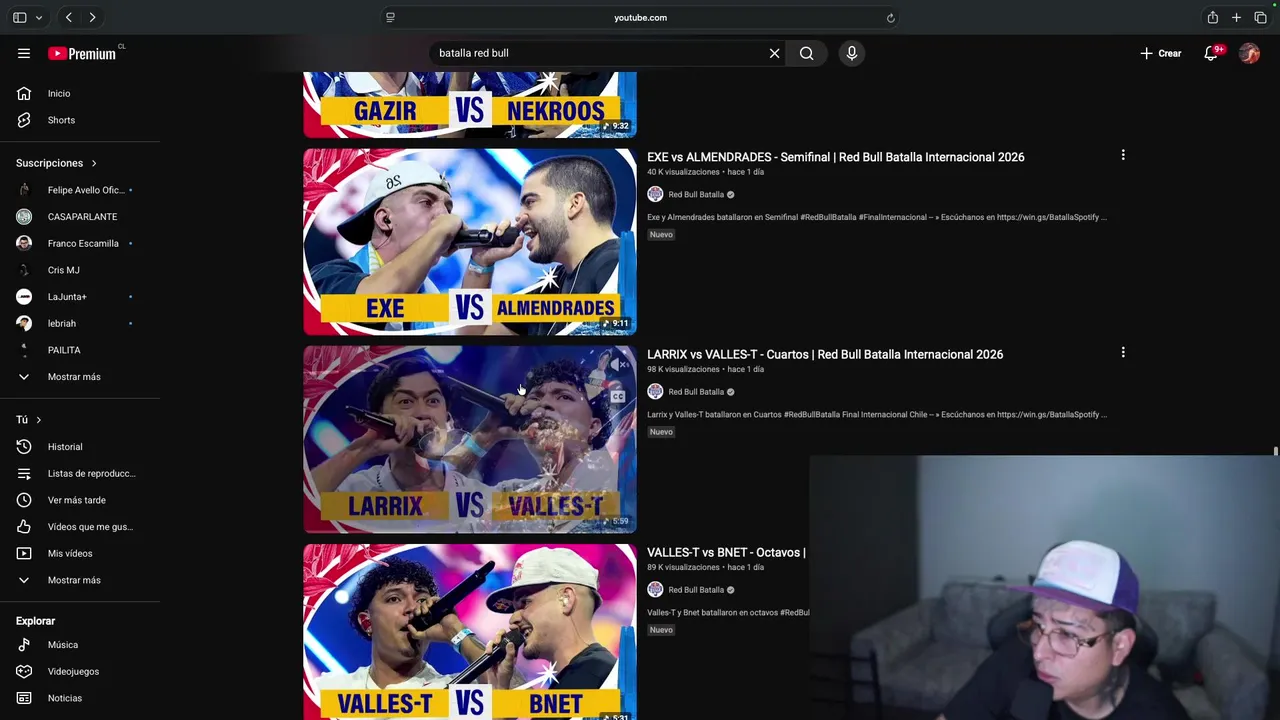Open more options for EXE vs ALMENDRADES
1280x720 pixels.
click(x=1123, y=155)
